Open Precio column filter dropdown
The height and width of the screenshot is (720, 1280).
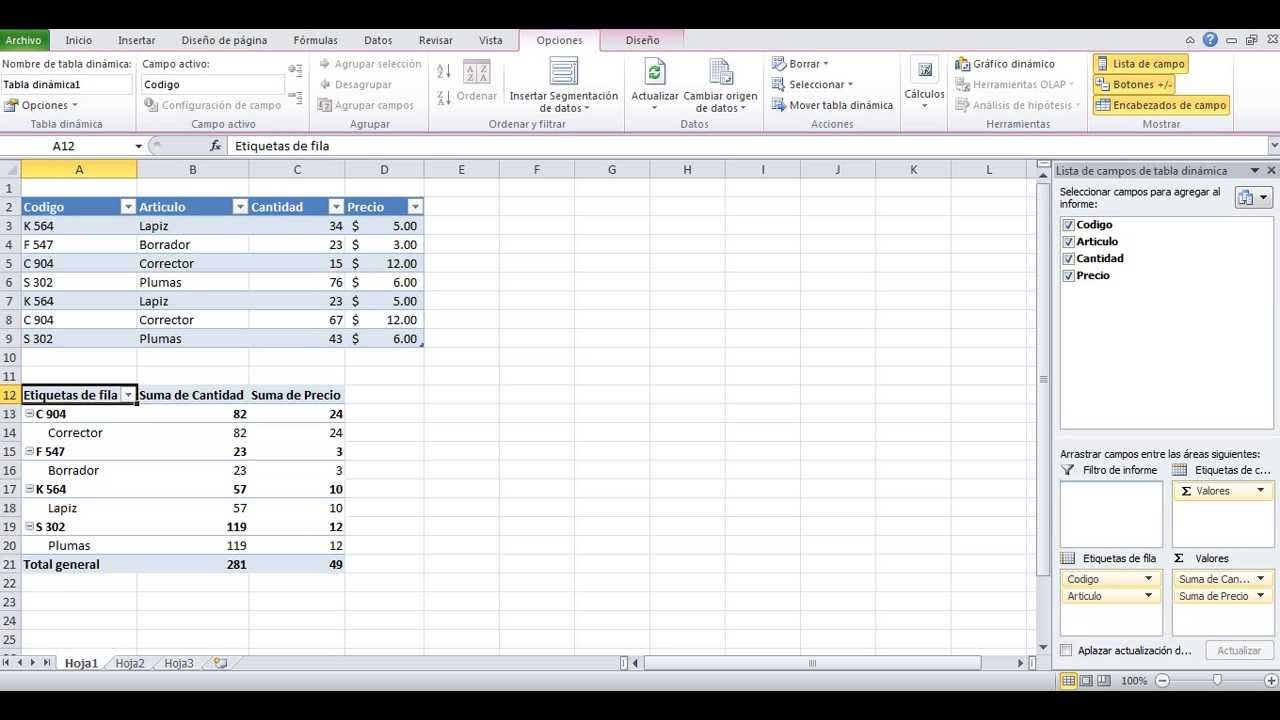pos(415,207)
